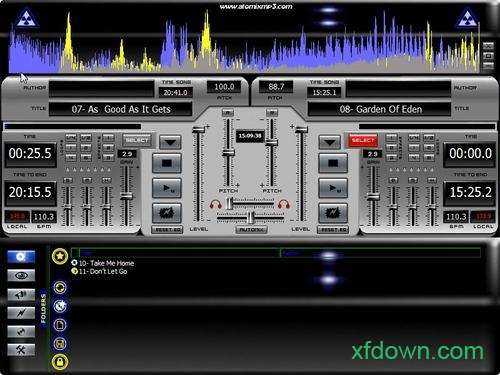Click the top-right radiation logo icon

click(x=467, y=18)
